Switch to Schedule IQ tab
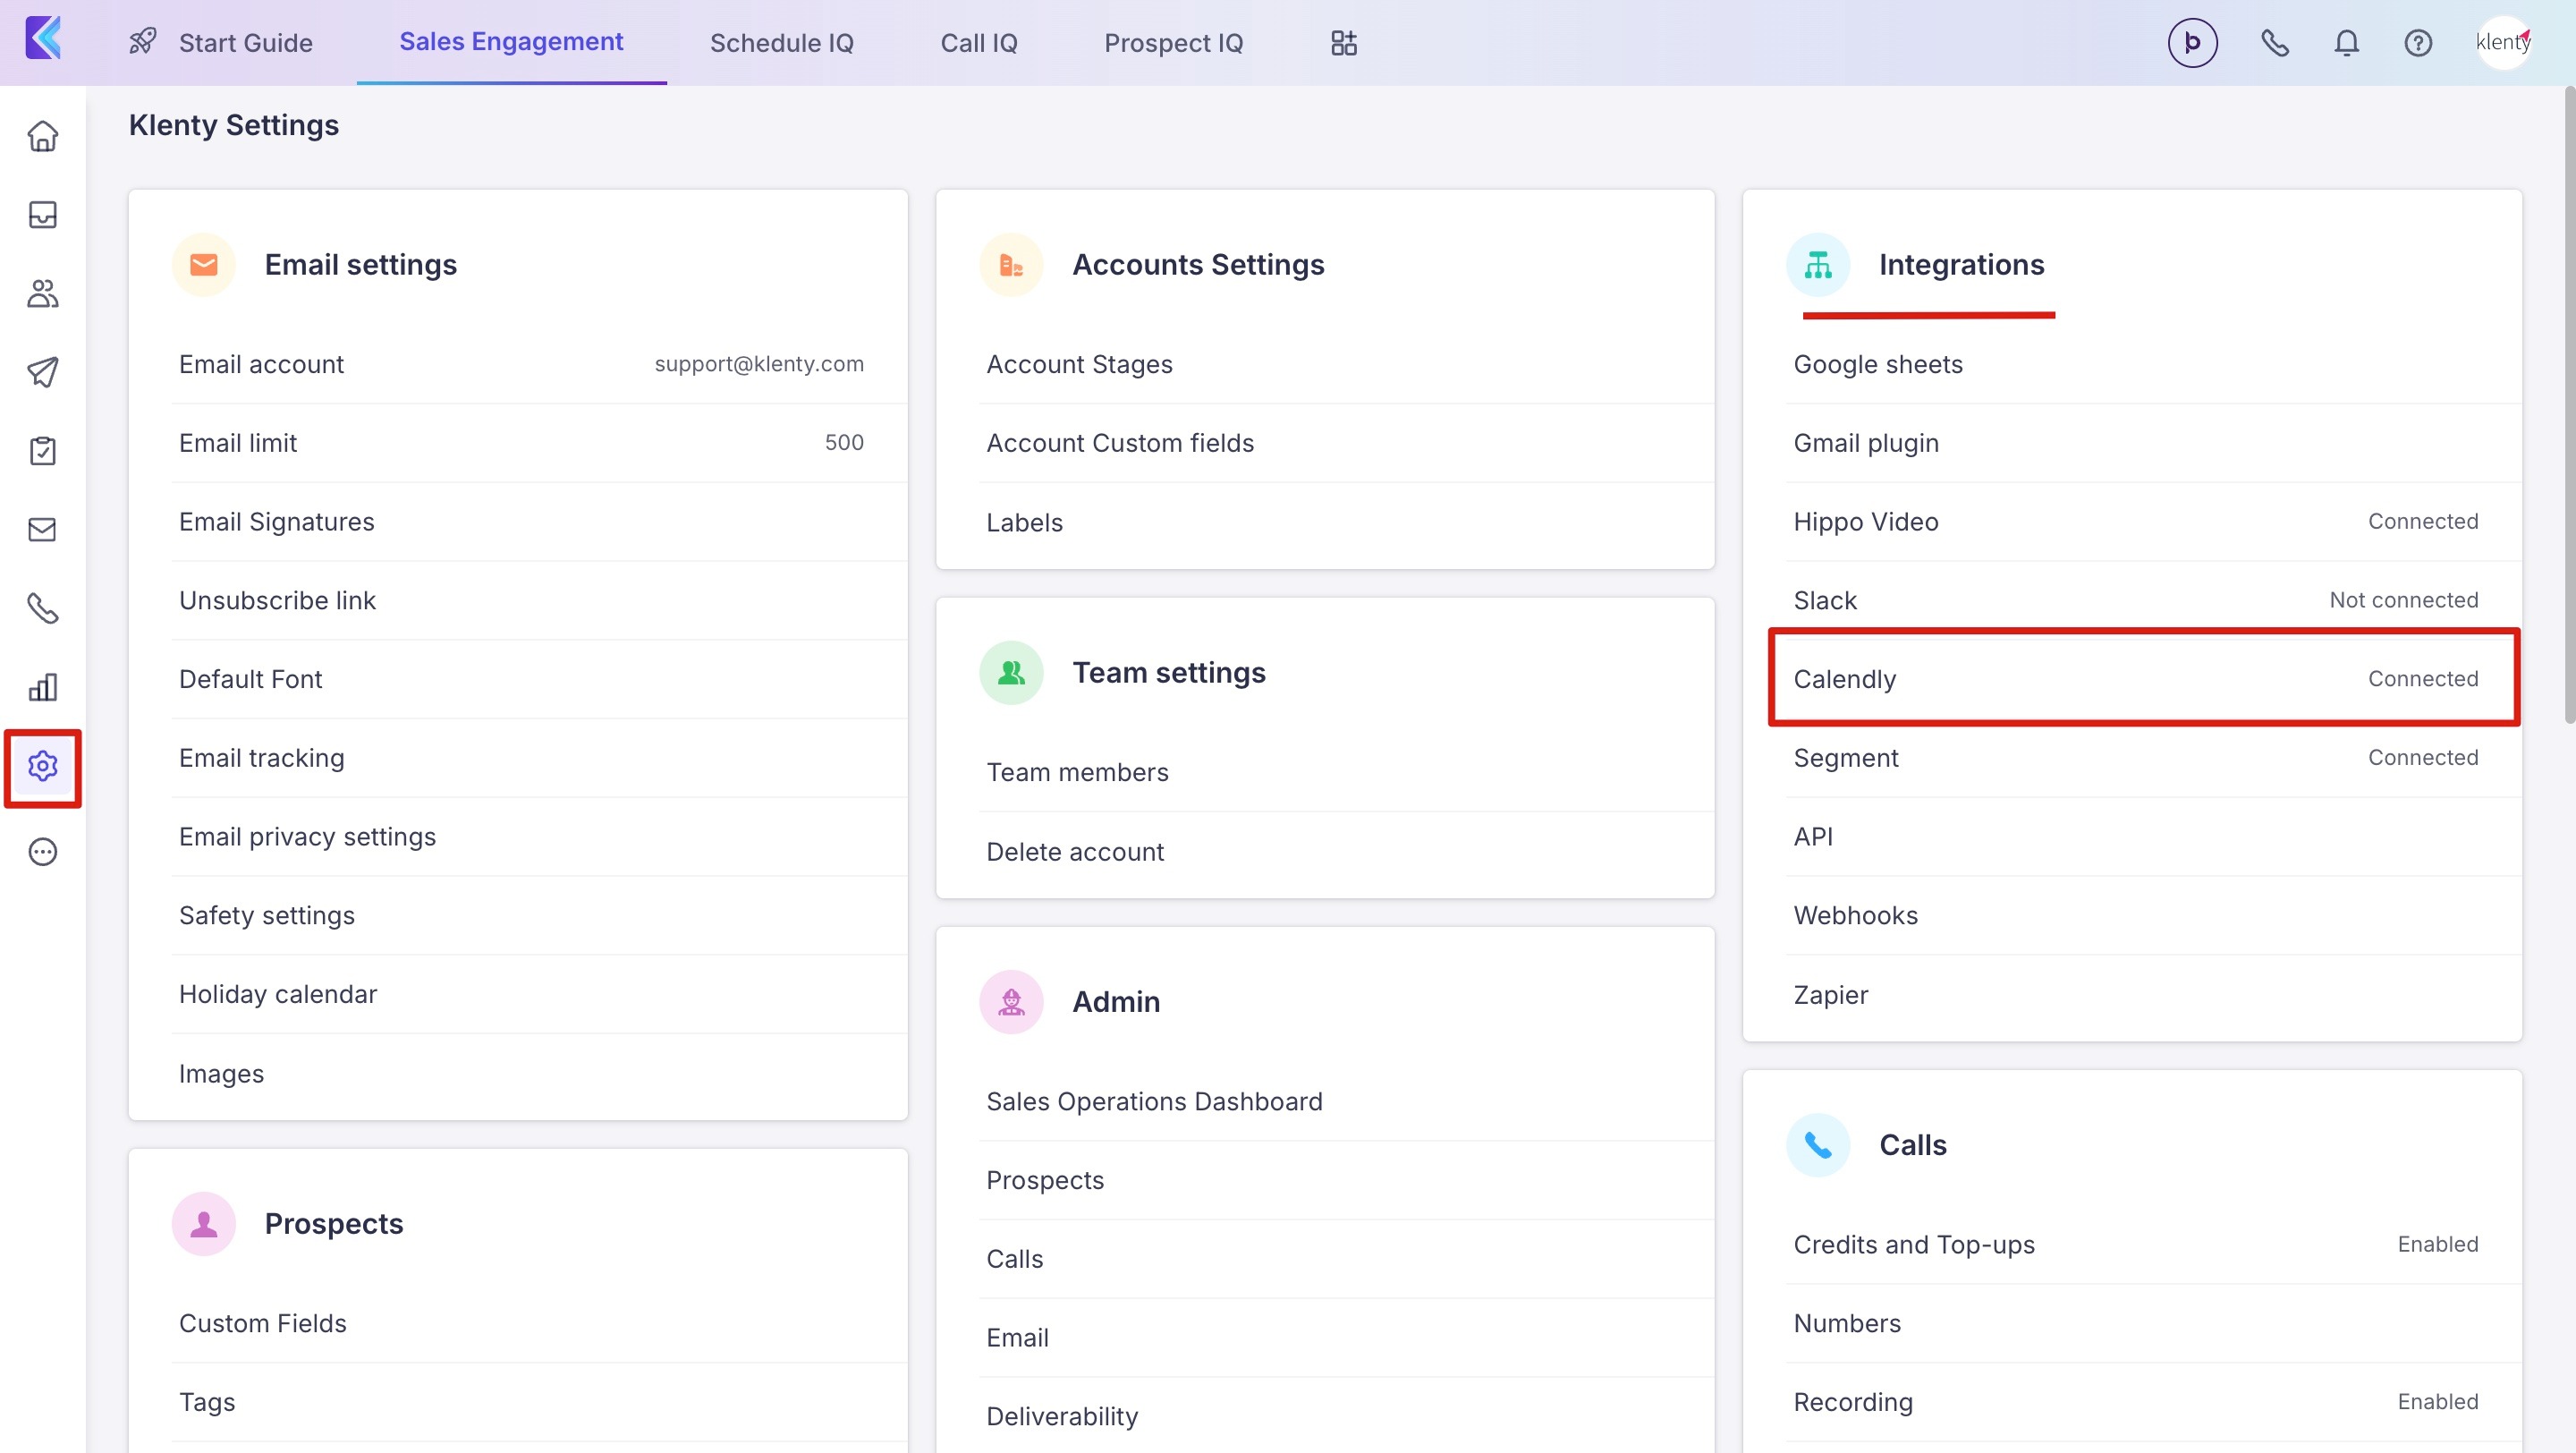Image resolution: width=2576 pixels, height=1453 pixels. (x=781, y=43)
